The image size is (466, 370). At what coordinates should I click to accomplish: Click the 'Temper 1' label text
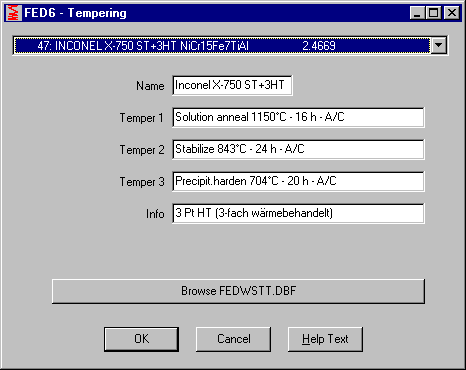pyautogui.click(x=142, y=118)
